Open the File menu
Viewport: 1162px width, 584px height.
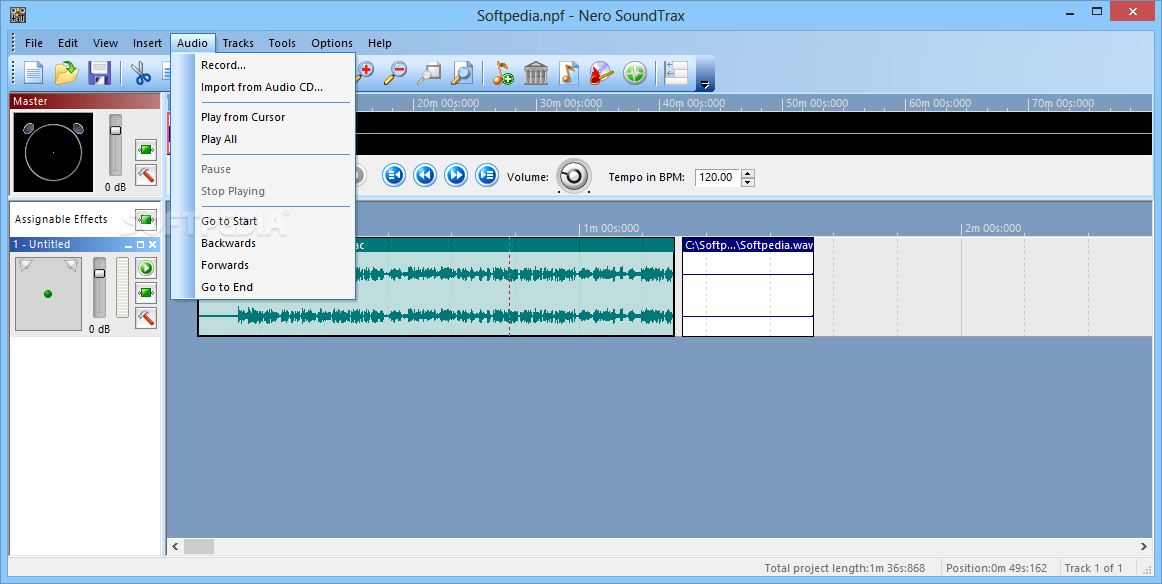(x=34, y=43)
